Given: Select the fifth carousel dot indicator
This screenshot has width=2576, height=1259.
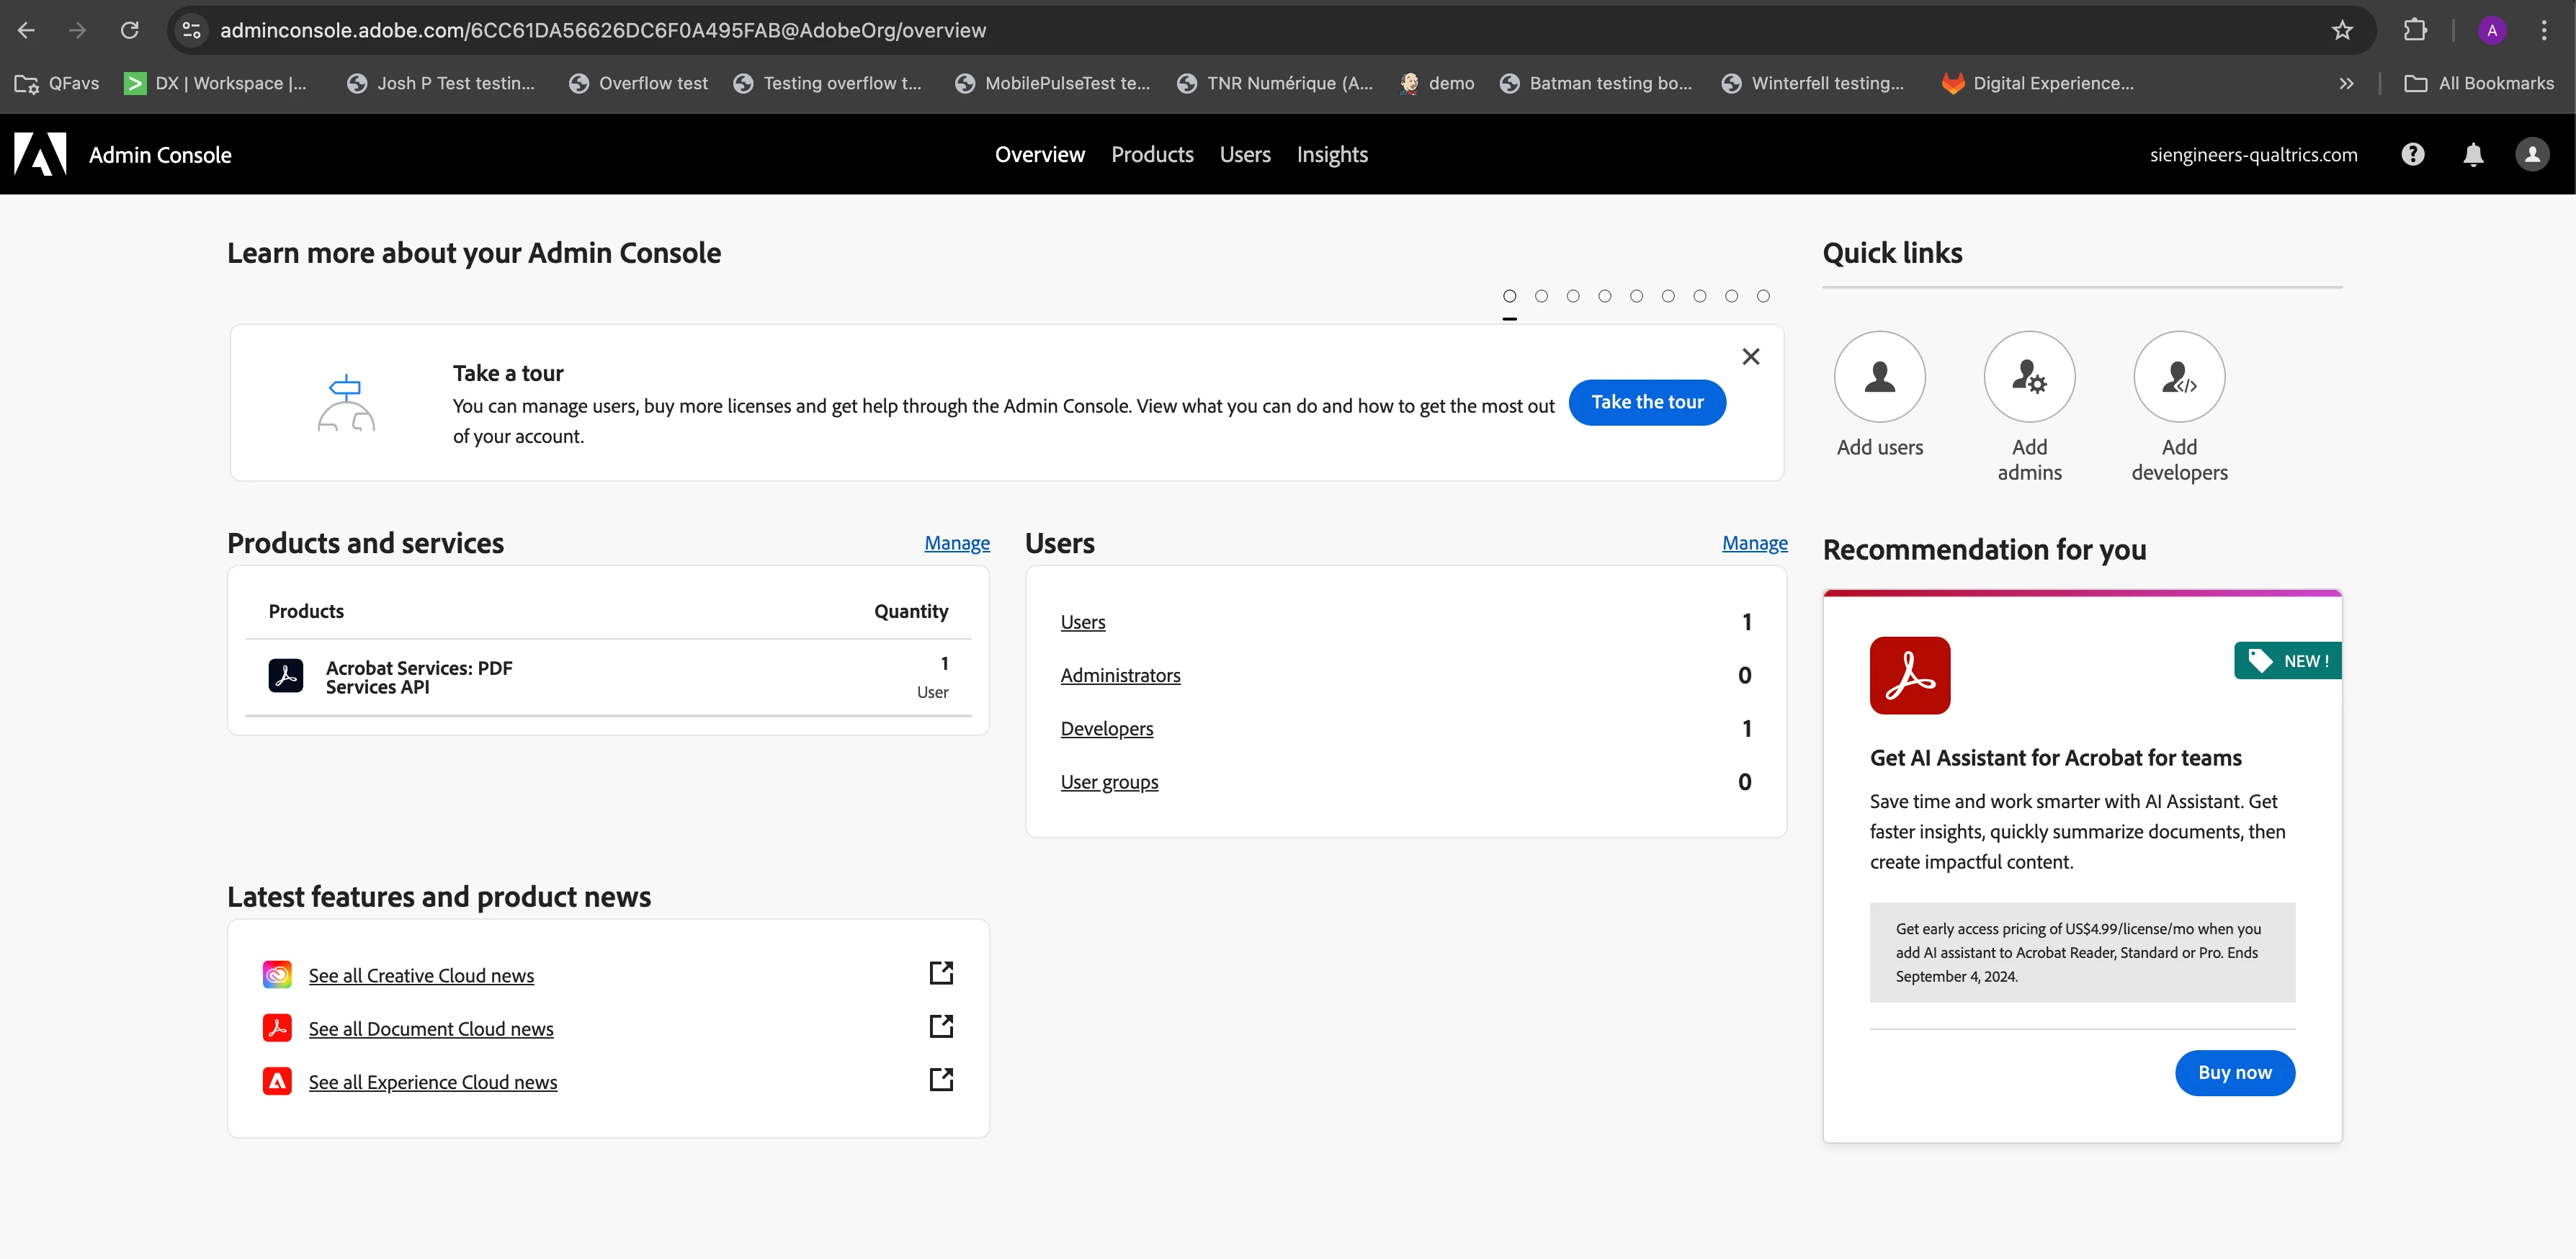Looking at the screenshot, I should 1636,296.
